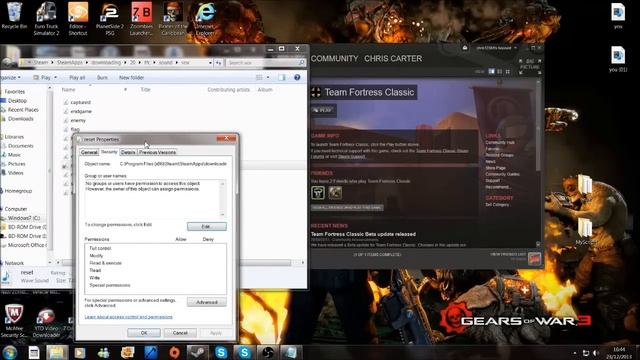Click second friend avatar in Steam

[335, 192]
